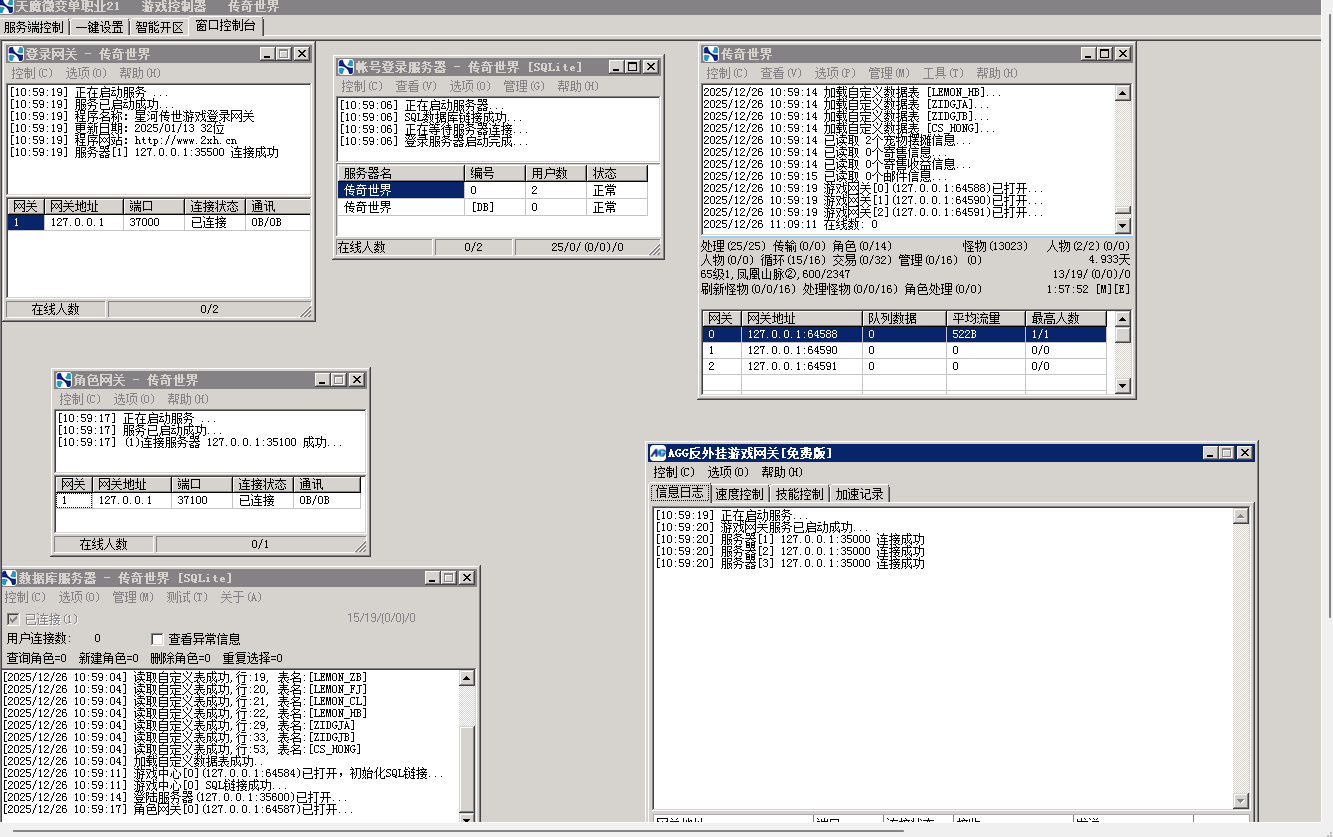Maximize the AGG反外挂游戏网关 window
Screen dimensions: 1333x837
point(1228,453)
